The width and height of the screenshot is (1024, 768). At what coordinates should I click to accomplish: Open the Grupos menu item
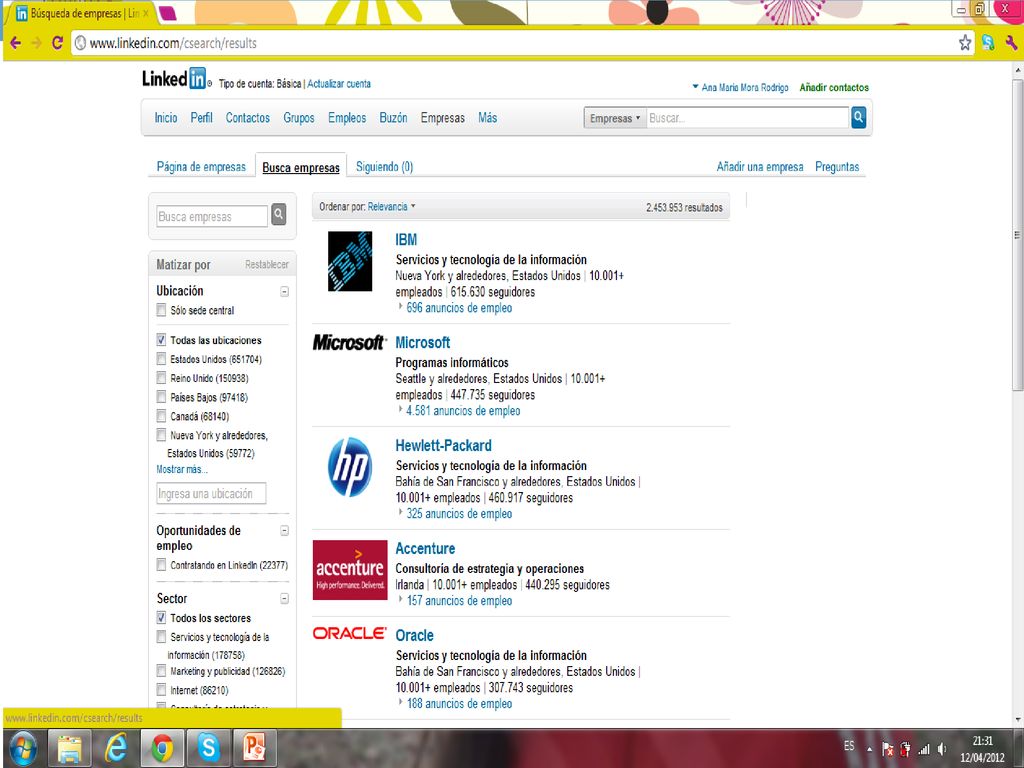click(x=298, y=118)
